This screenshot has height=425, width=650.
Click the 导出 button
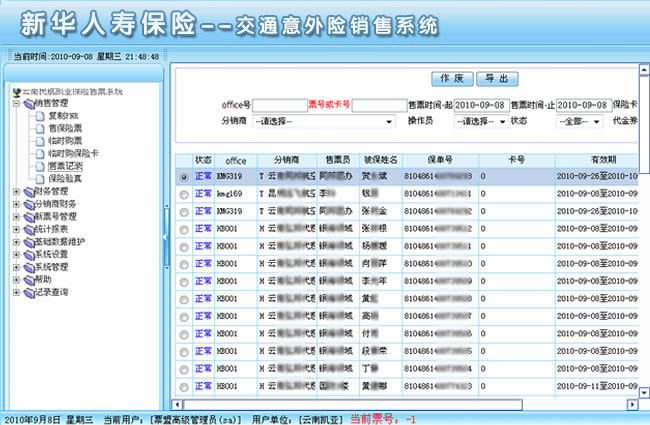pos(497,79)
